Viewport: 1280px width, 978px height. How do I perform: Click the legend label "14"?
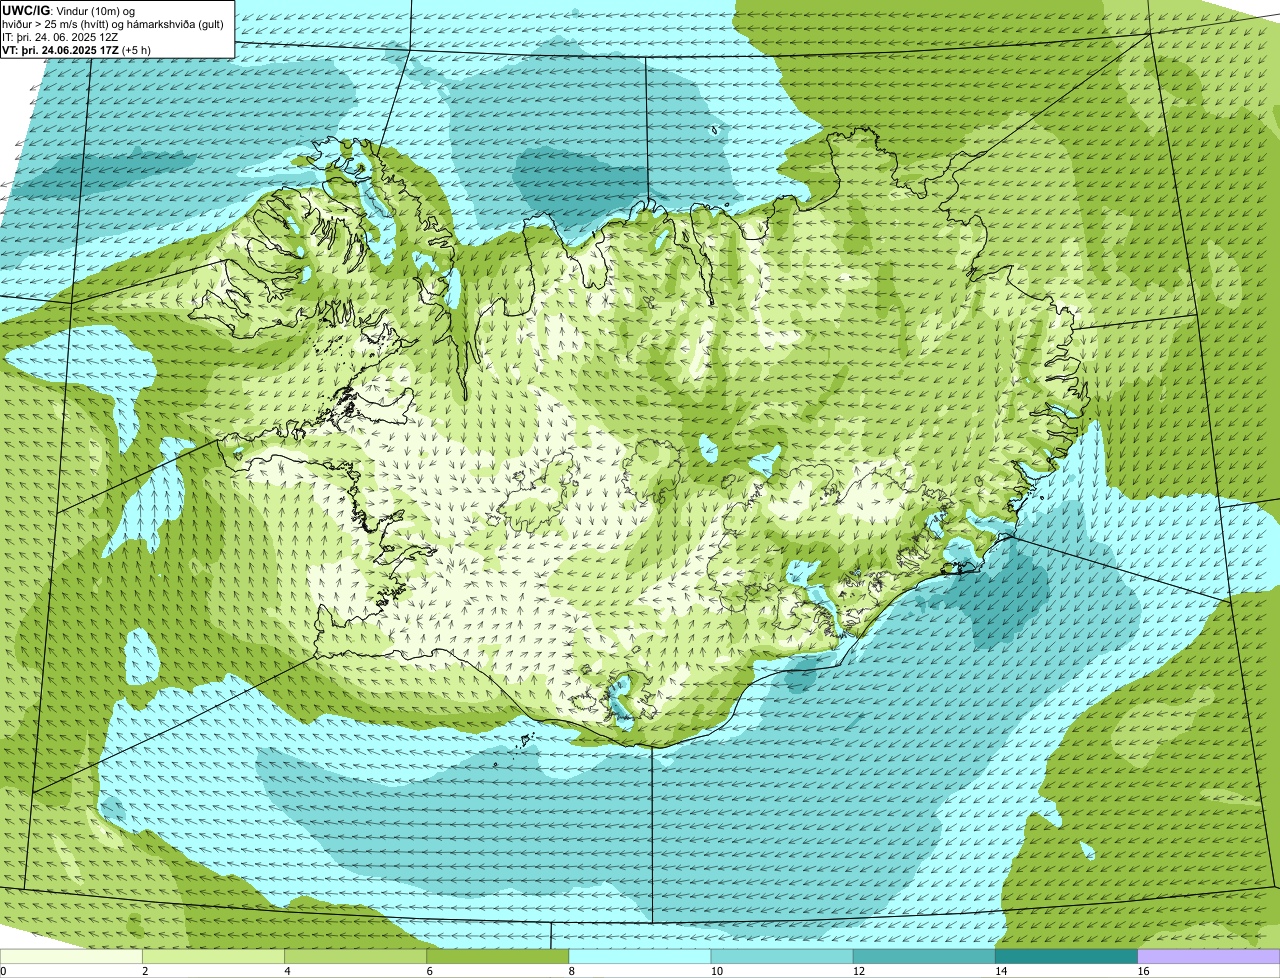coord(1000,971)
